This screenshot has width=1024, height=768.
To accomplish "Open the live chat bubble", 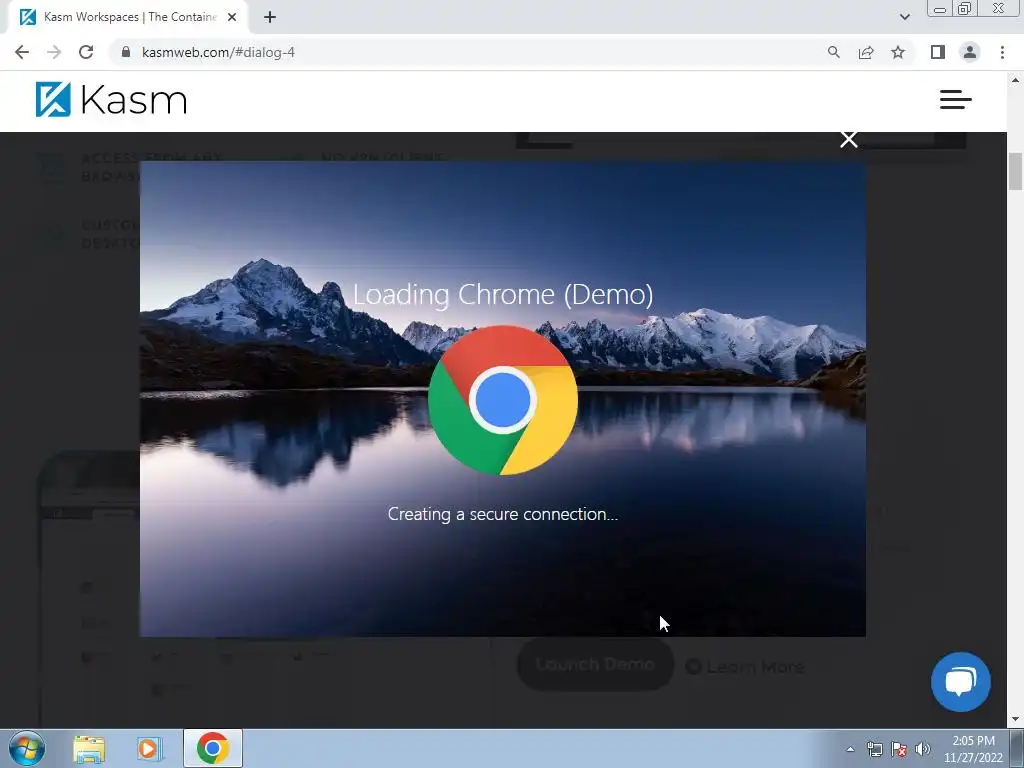I will click(961, 682).
